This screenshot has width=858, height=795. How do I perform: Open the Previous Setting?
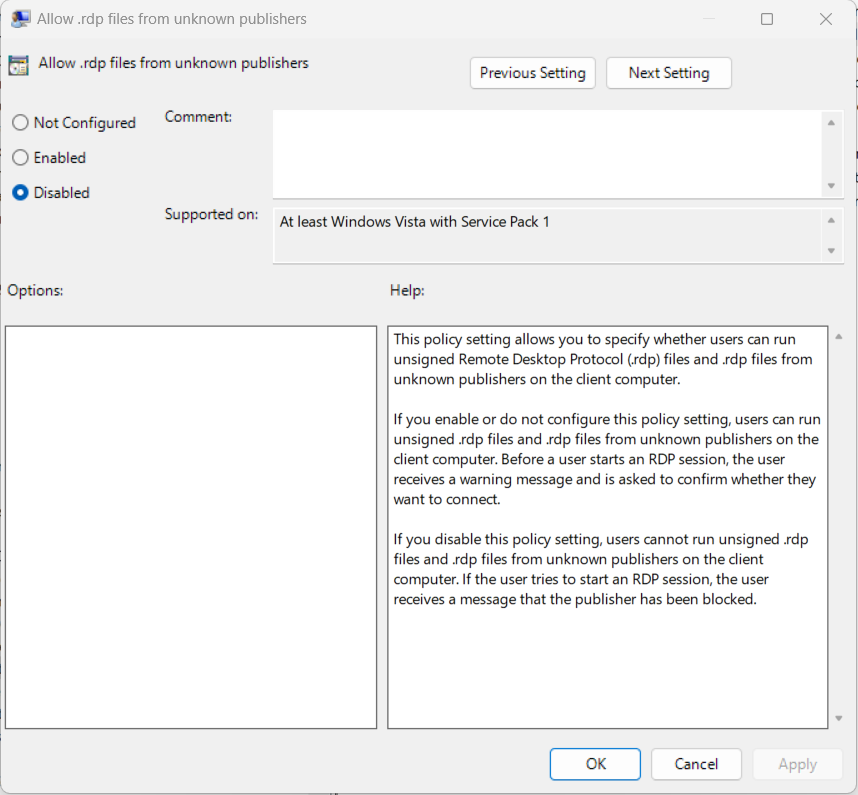[532, 72]
